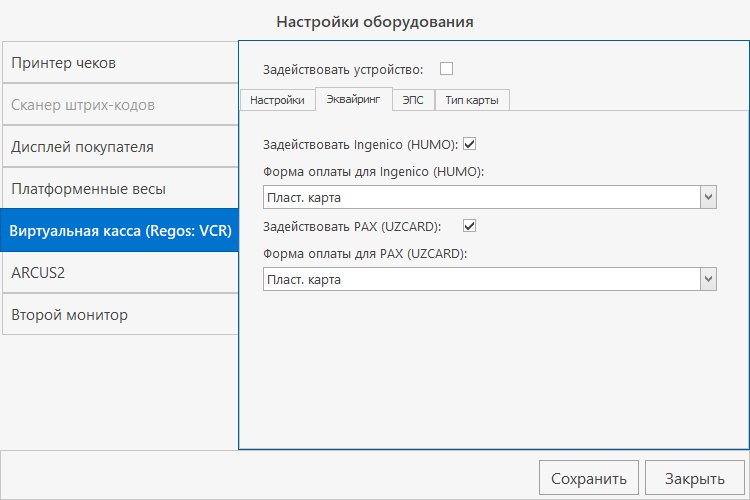Uncheck Задействовать Ingenico (HUMO) checkbox
750x500 pixels.
coord(469,144)
